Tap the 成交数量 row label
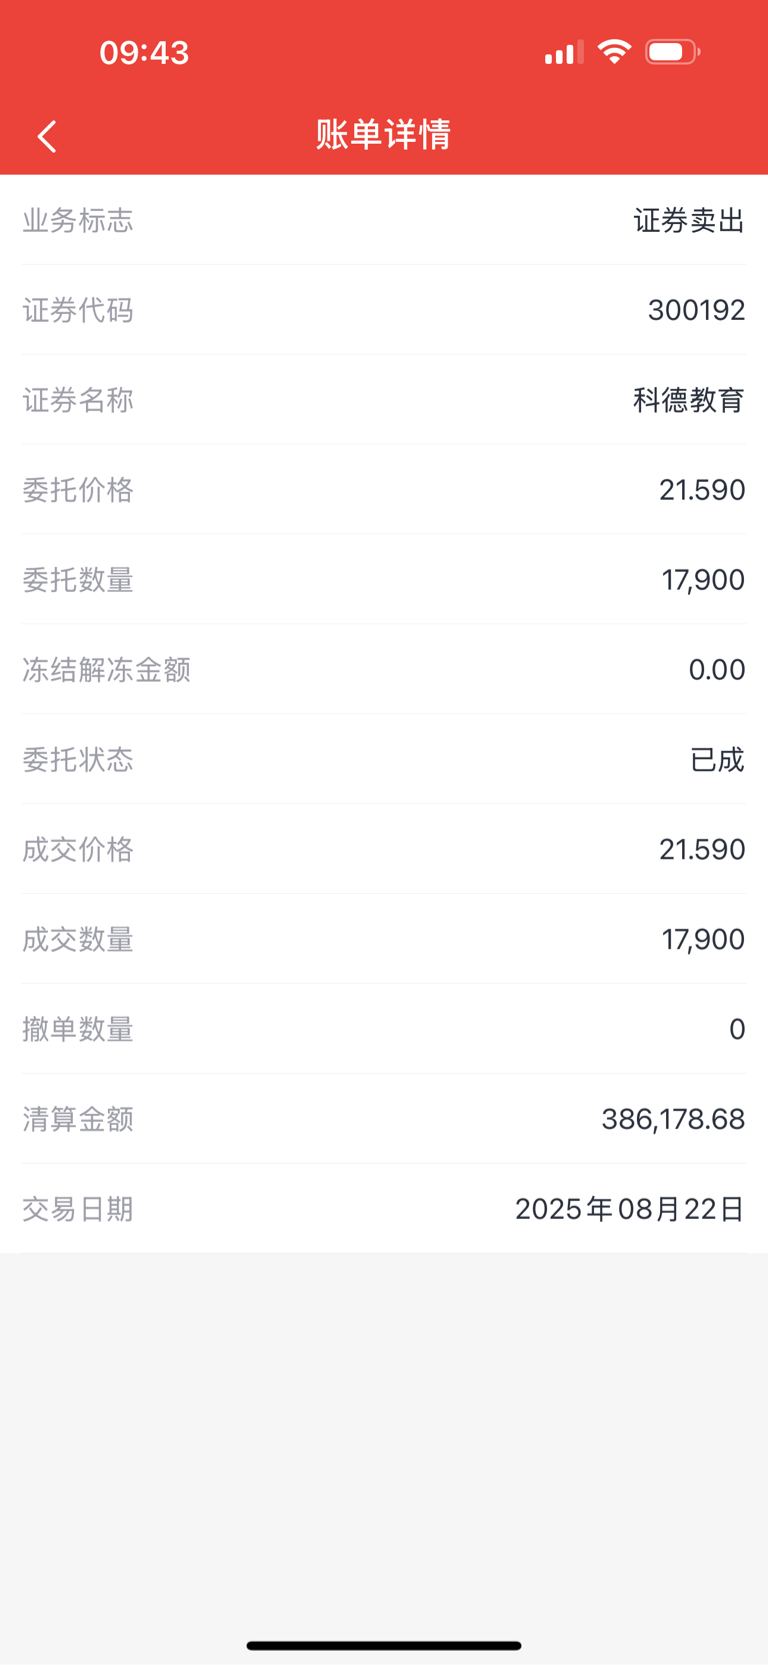This screenshot has height=1665, width=768. tap(78, 940)
